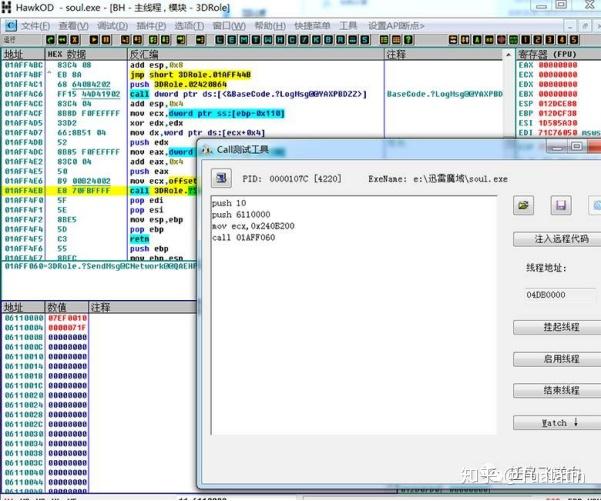Click the 挂起线程 button

(557, 327)
